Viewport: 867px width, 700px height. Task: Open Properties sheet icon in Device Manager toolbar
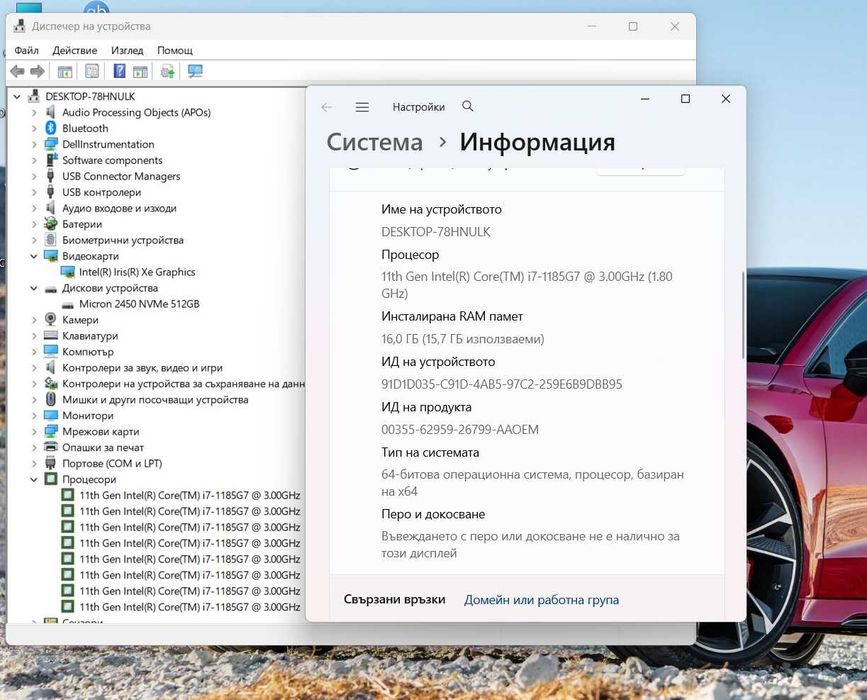(x=92, y=71)
